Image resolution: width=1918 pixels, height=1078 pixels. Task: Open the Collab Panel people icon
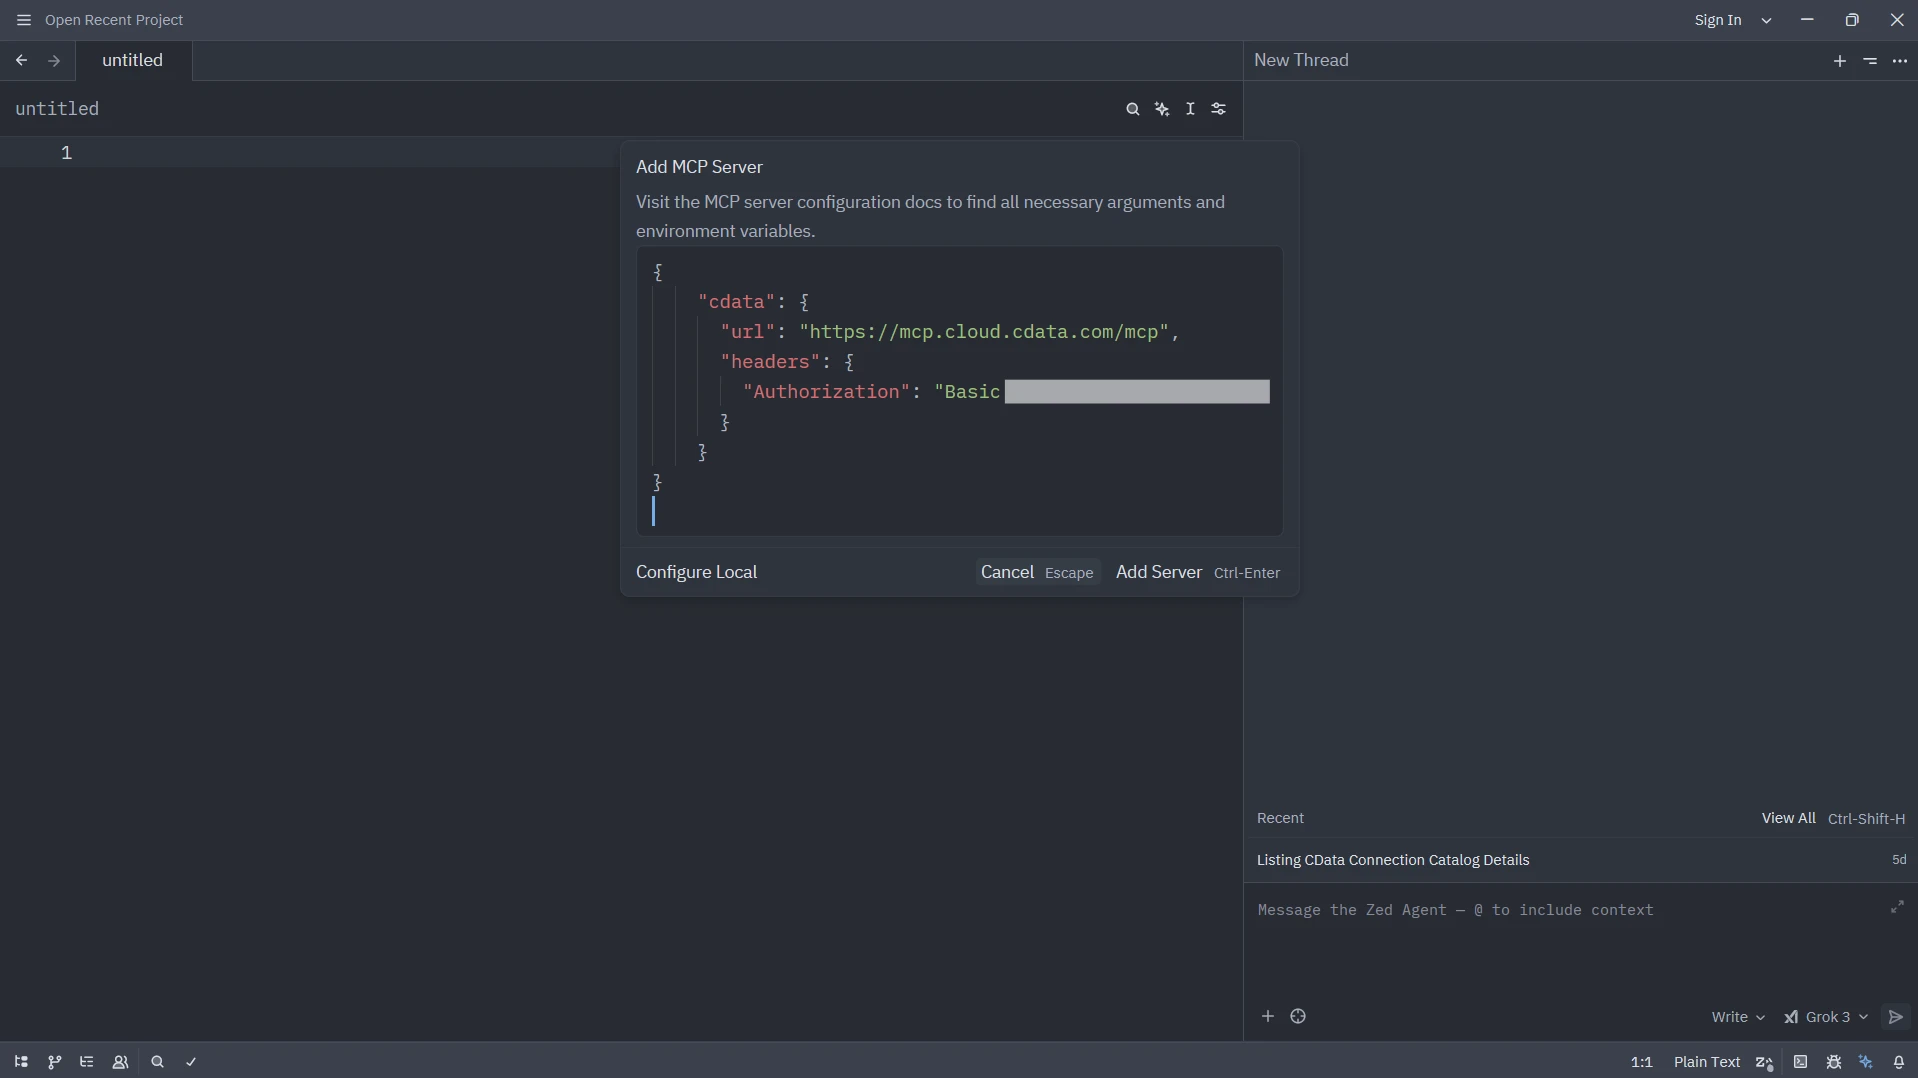120,1062
